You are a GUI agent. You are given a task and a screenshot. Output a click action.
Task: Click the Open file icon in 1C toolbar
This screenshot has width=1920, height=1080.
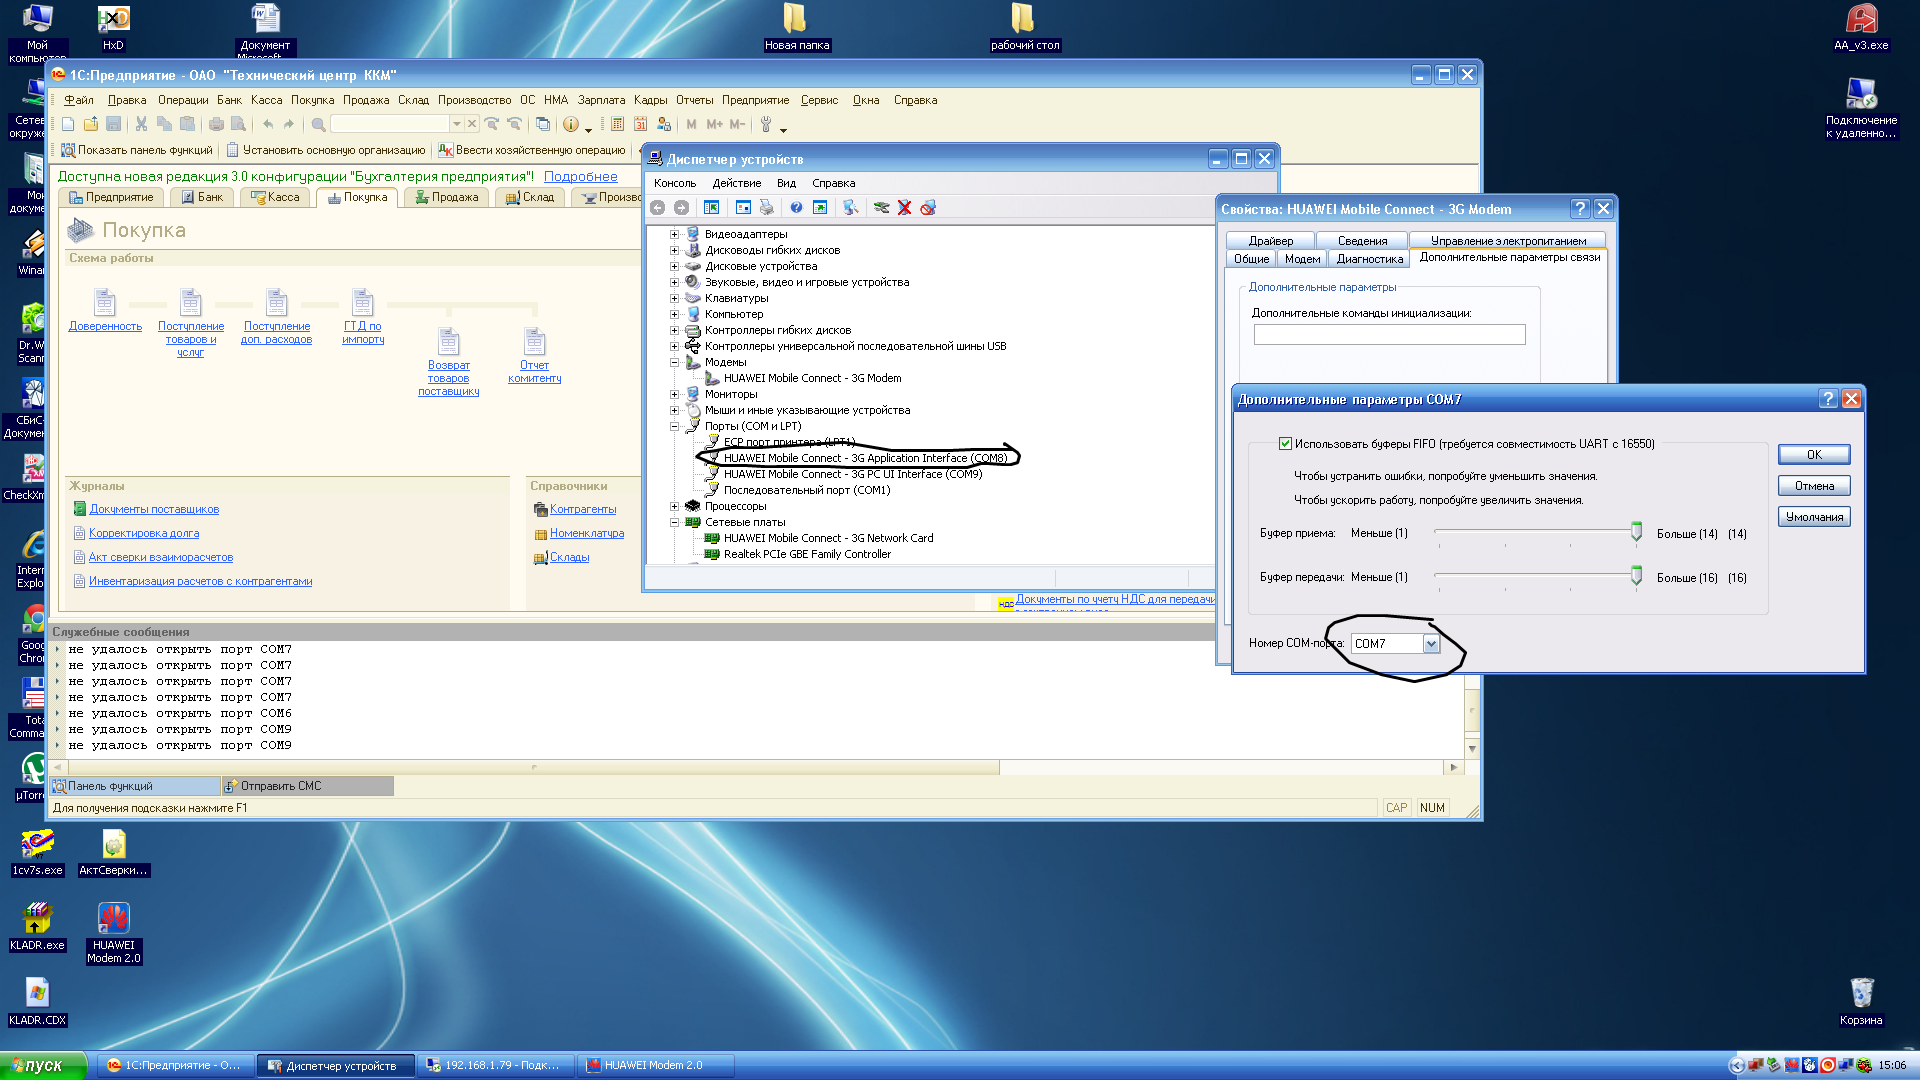point(91,124)
